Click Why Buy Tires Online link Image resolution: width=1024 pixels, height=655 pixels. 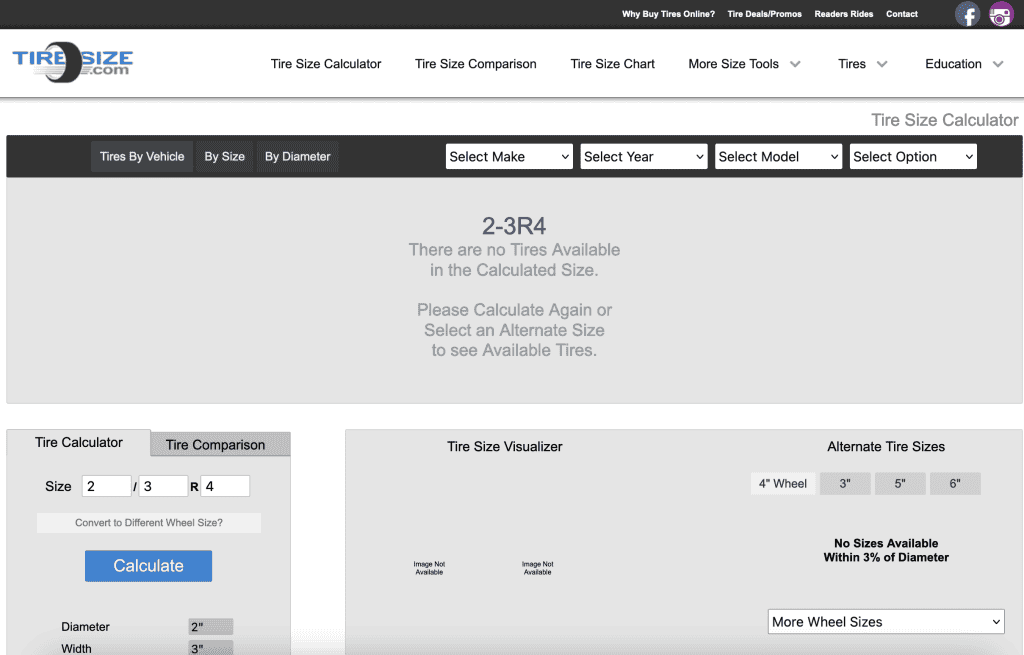tap(668, 14)
